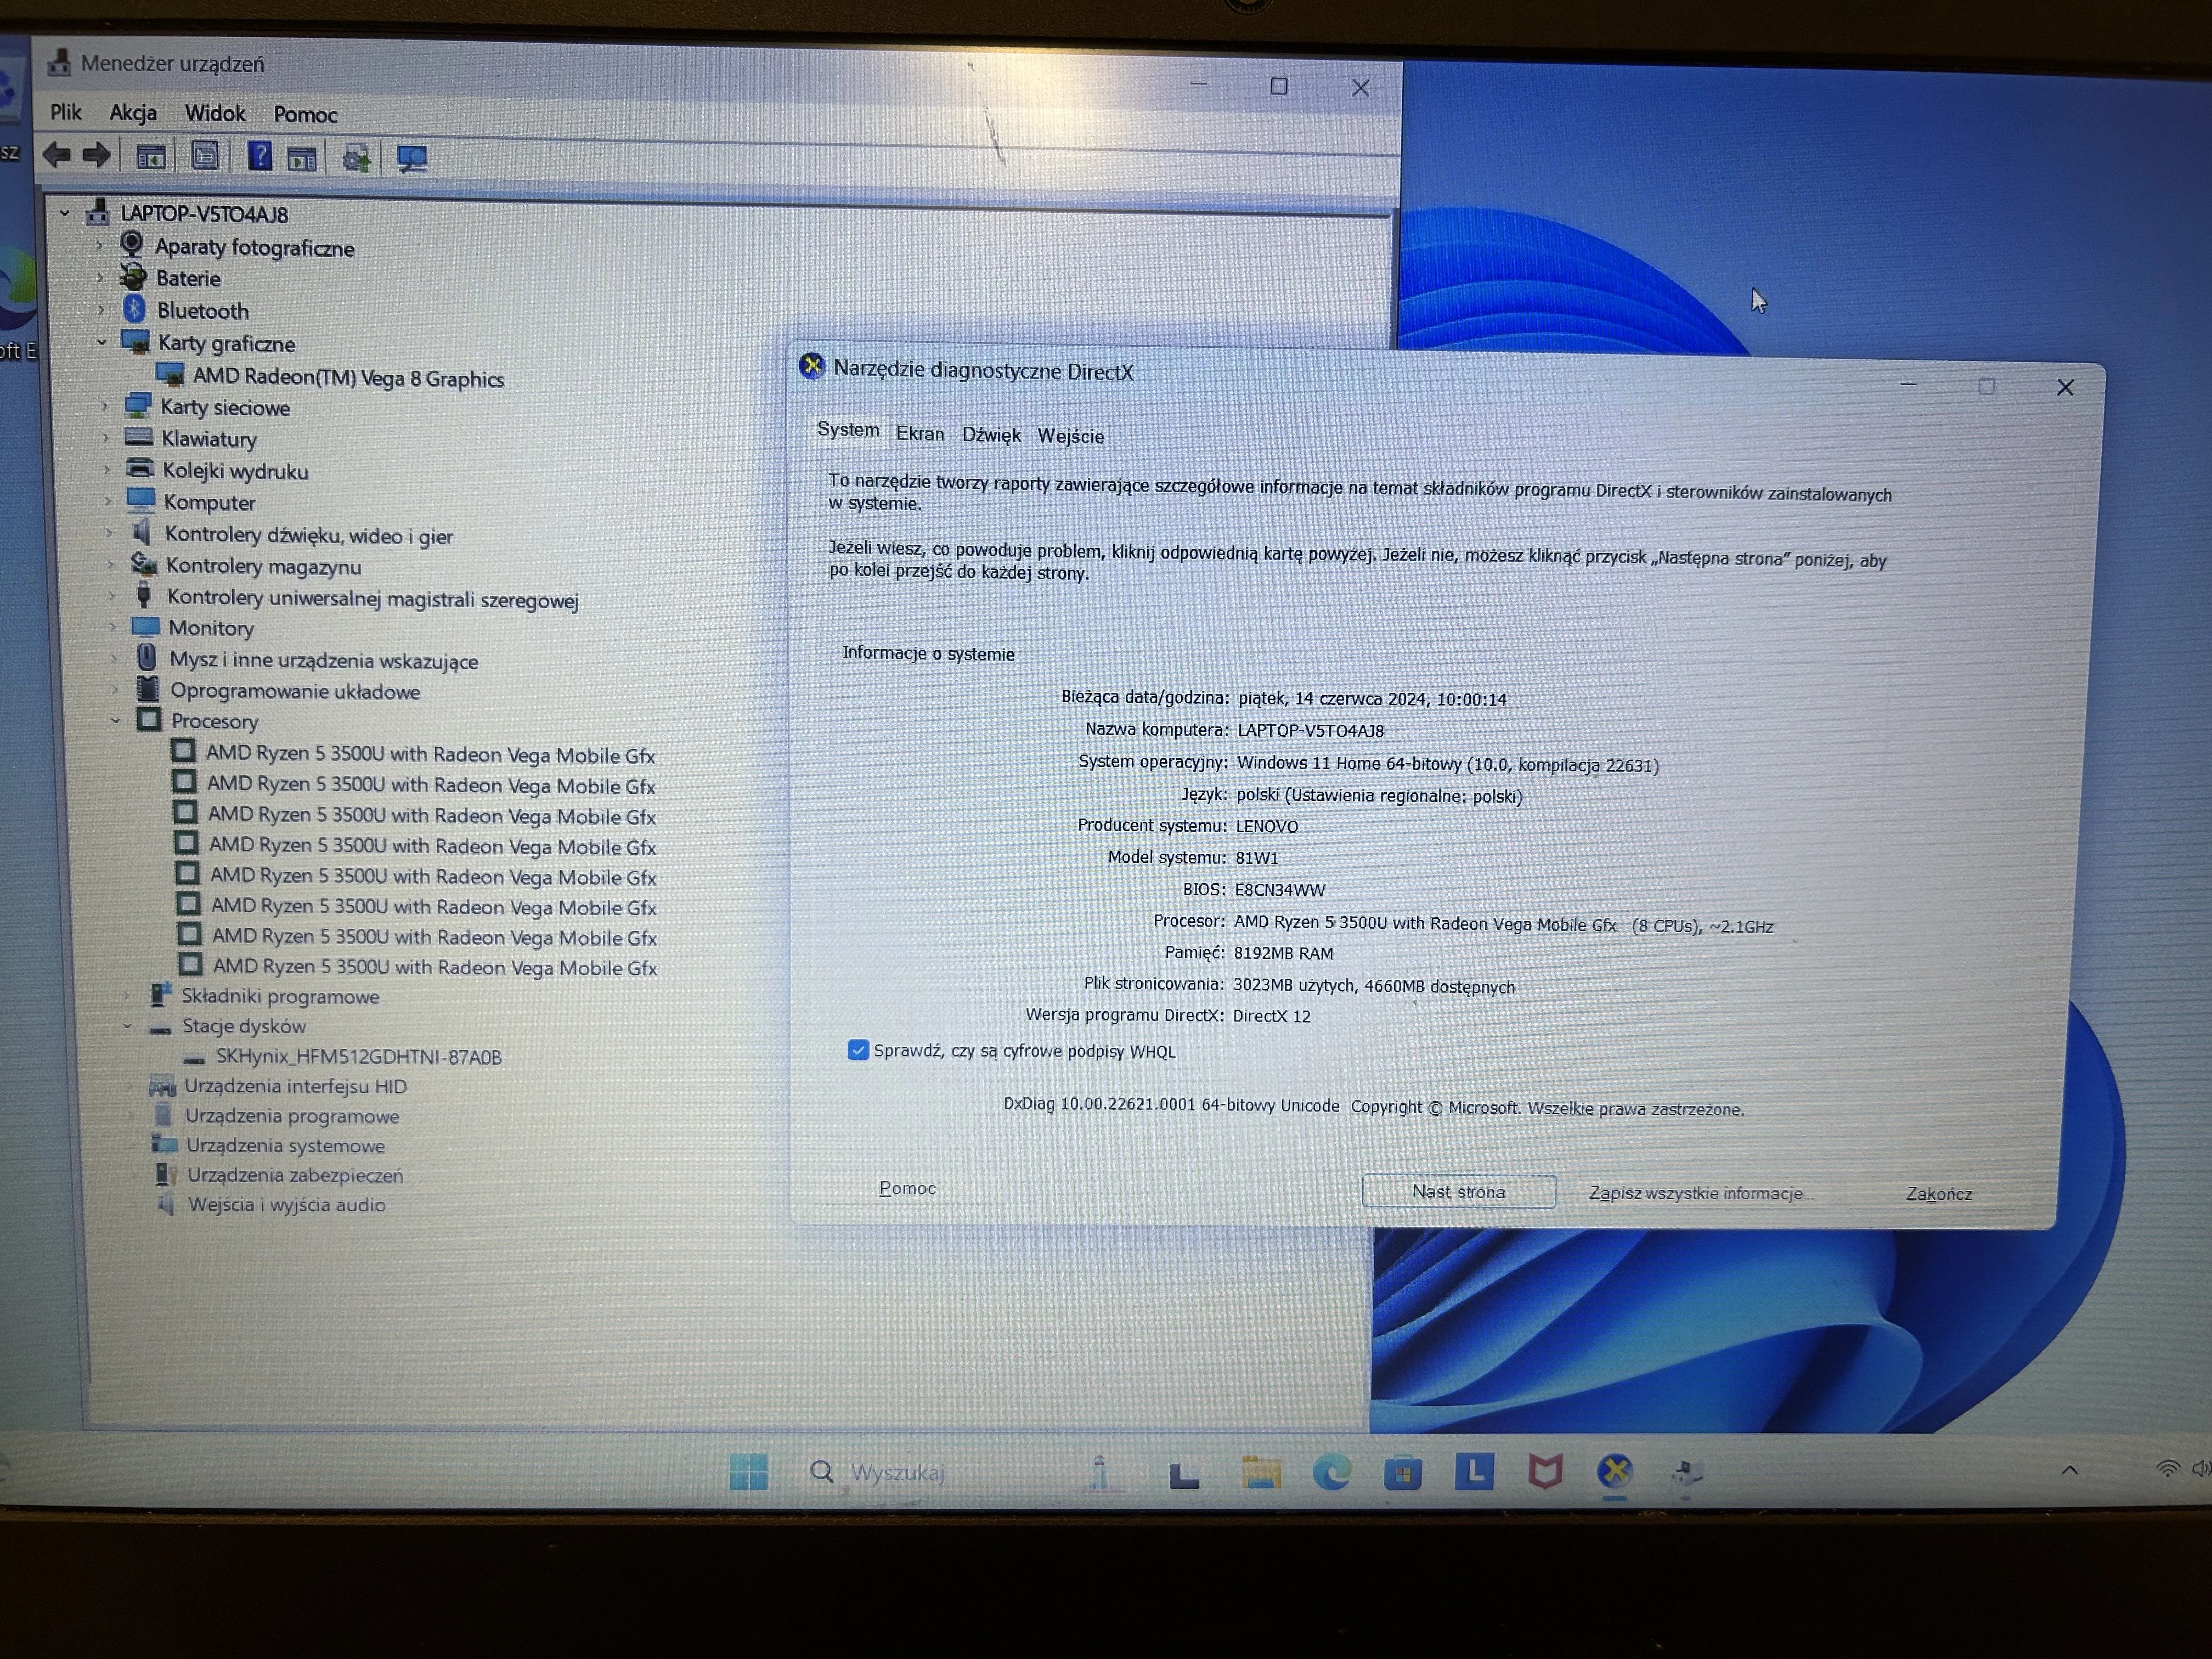Viewport: 2212px width, 1659px height.
Task: Open the blue L app on taskbar
Action: (x=1474, y=1471)
